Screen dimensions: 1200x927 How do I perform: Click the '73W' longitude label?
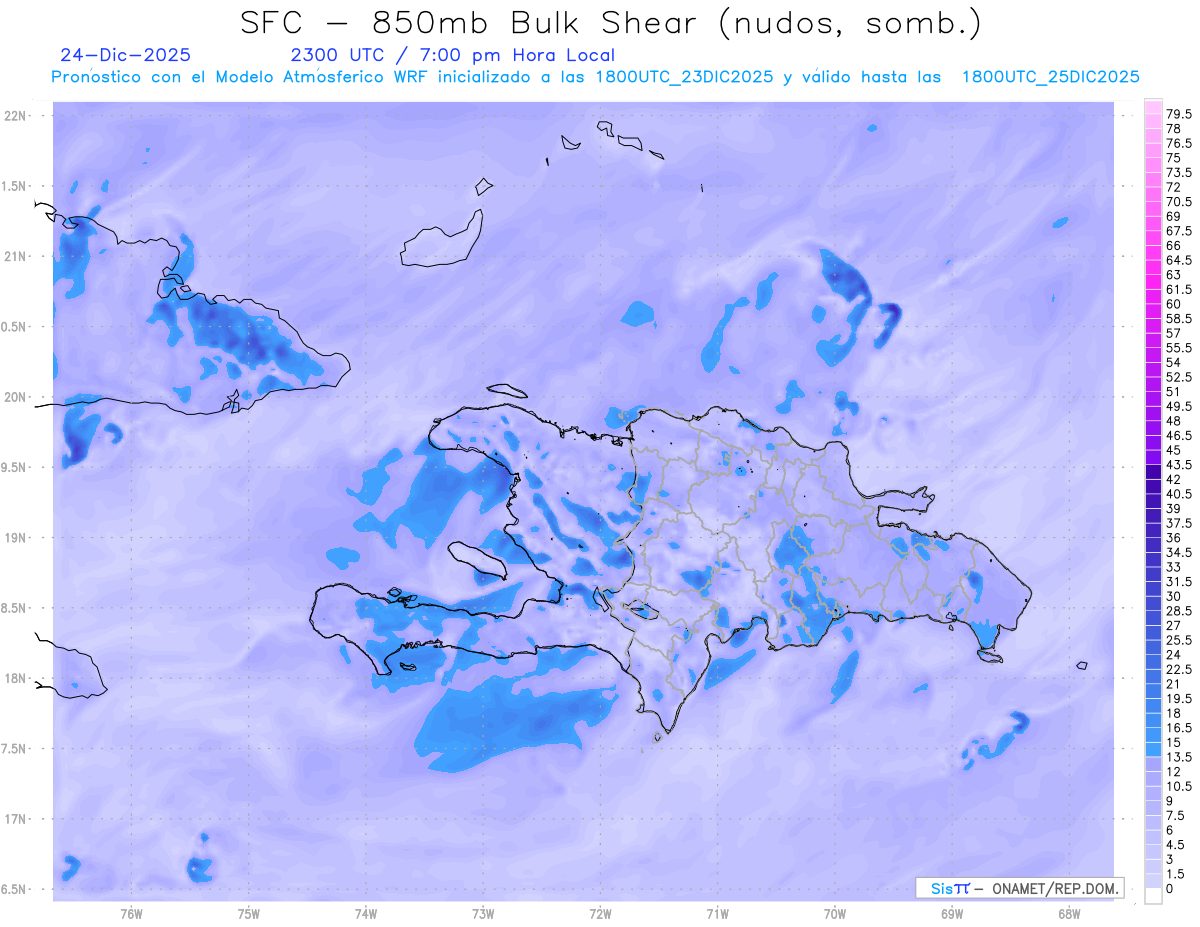click(483, 914)
